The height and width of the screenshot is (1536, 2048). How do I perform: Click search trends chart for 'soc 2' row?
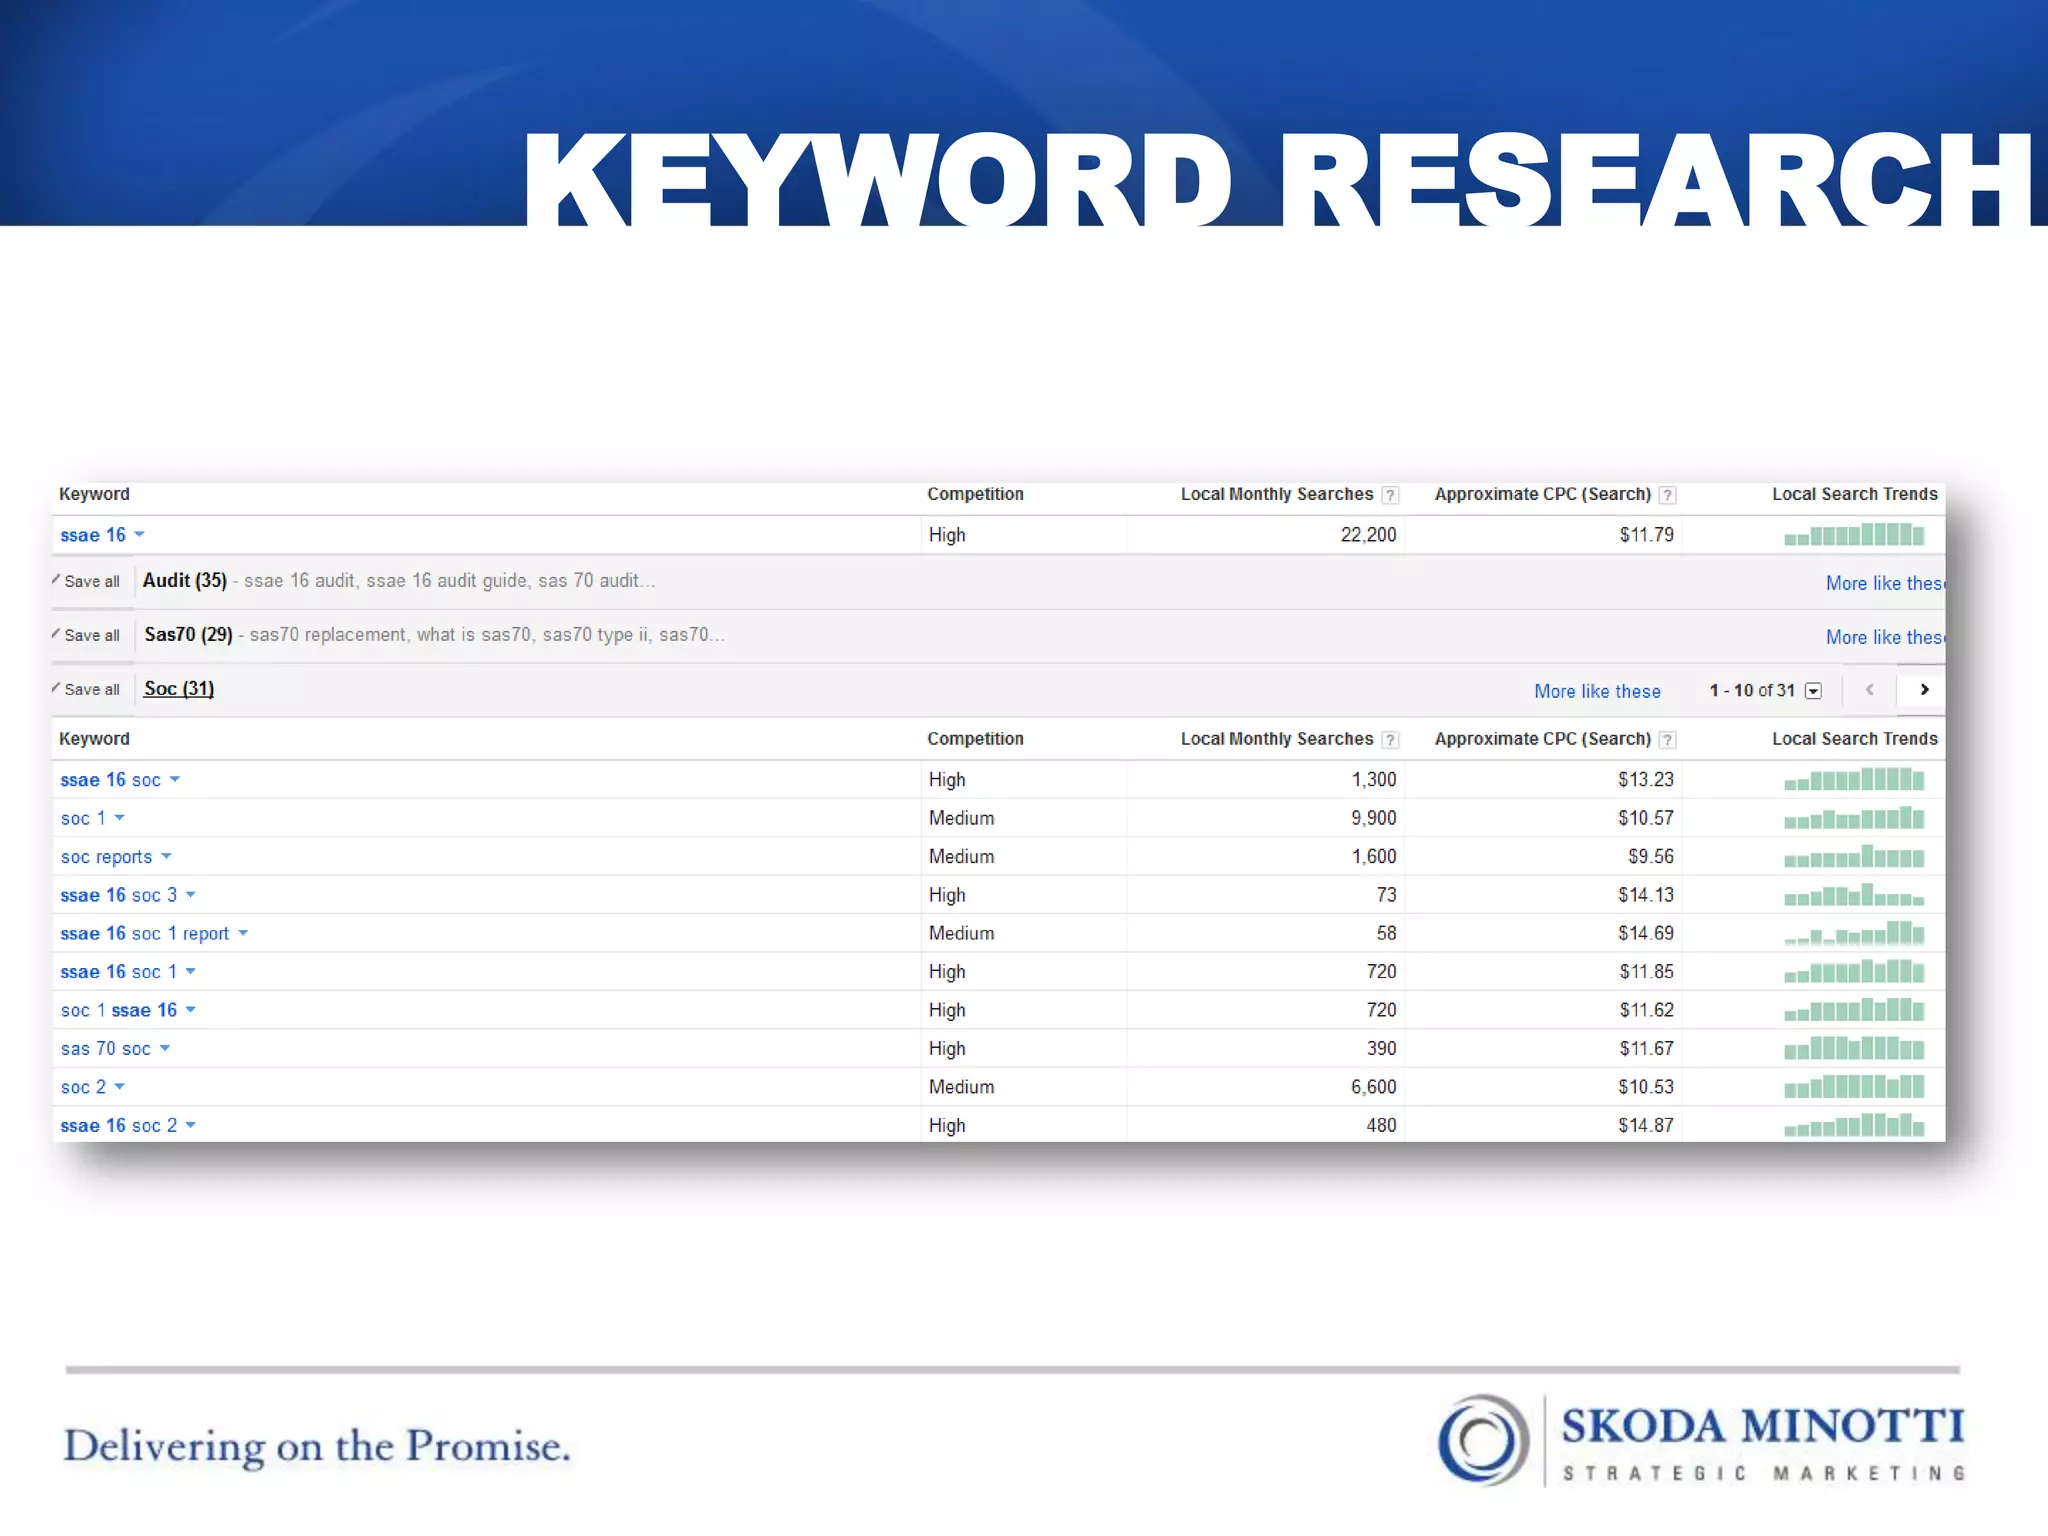(1854, 1087)
